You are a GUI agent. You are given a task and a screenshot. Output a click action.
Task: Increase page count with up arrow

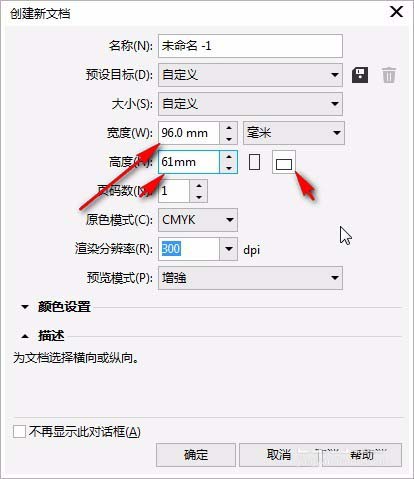[x=199, y=186]
